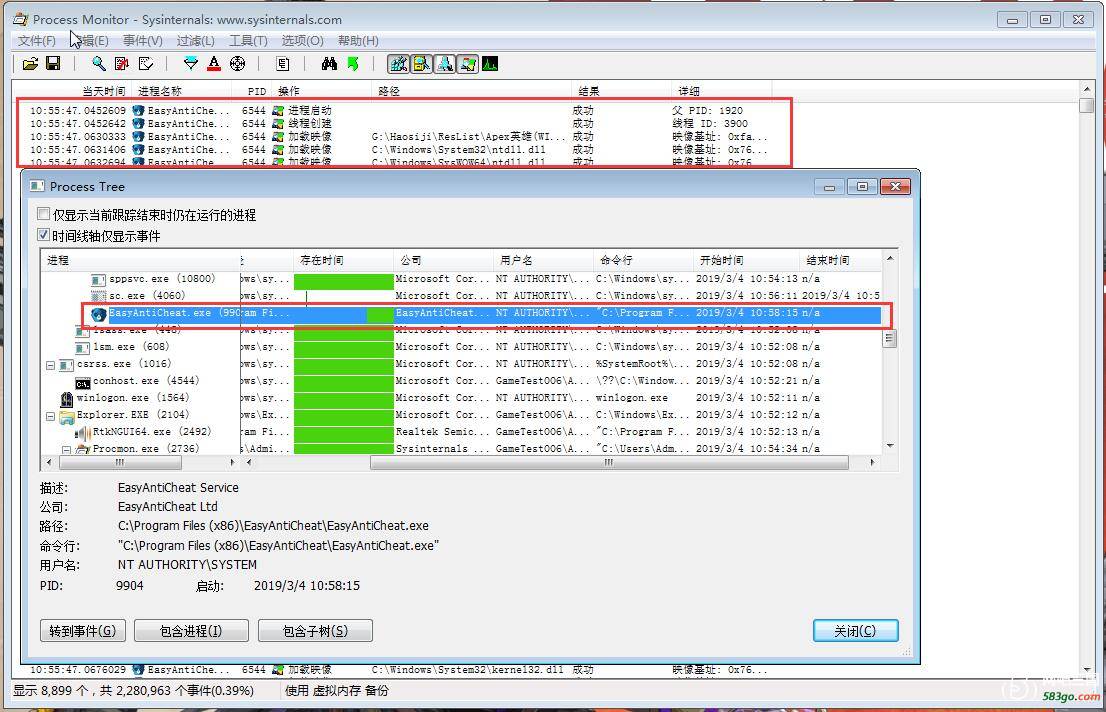Toggle capture with the magnifier icon
Image resolution: width=1106 pixels, height=712 pixels.
(99, 64)
